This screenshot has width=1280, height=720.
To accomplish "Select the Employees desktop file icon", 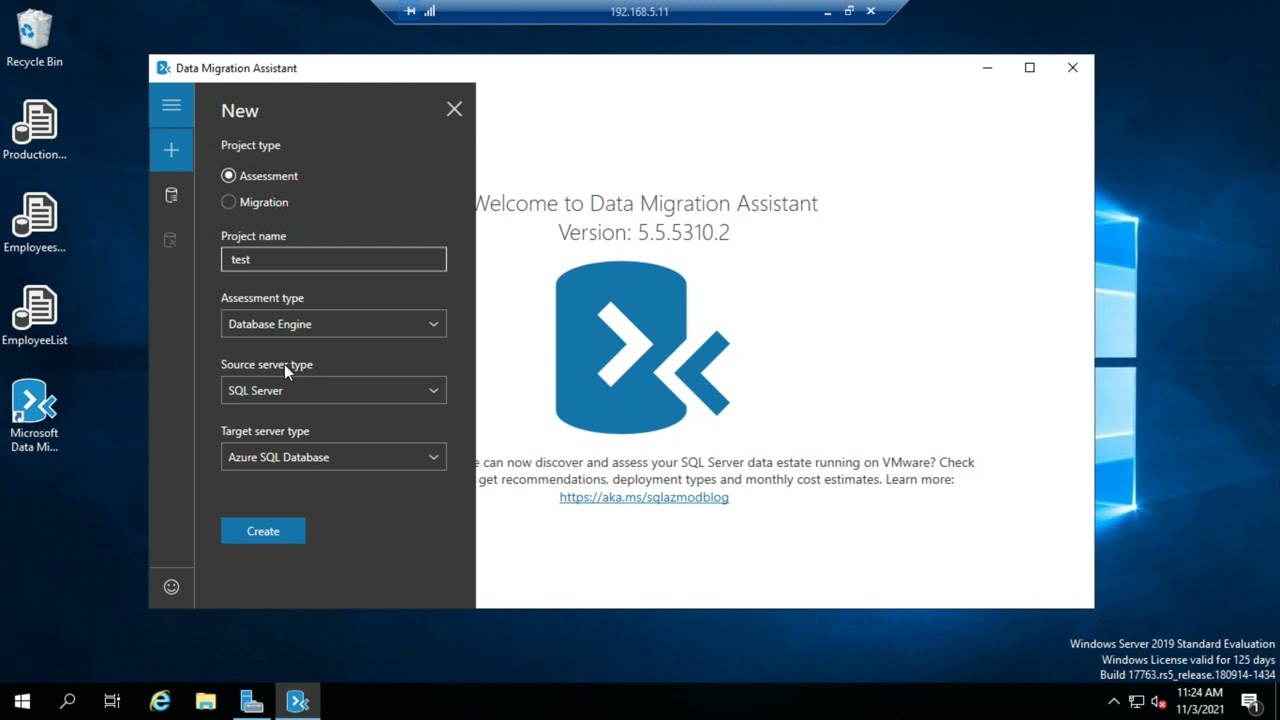I will (34, 224).
